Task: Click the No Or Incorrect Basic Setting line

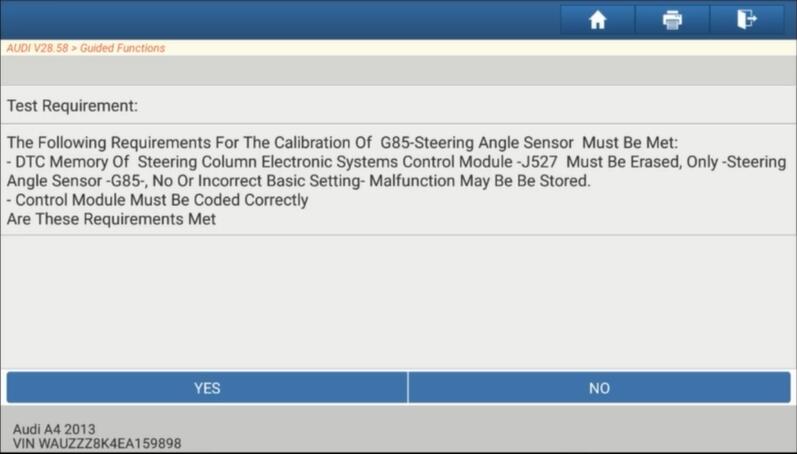Action: [298, 181]
